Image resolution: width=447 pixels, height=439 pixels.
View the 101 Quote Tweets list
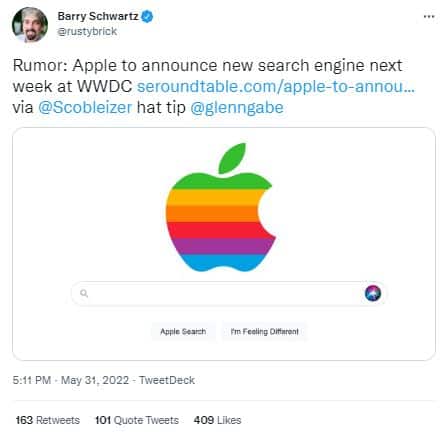coord(137,420)
